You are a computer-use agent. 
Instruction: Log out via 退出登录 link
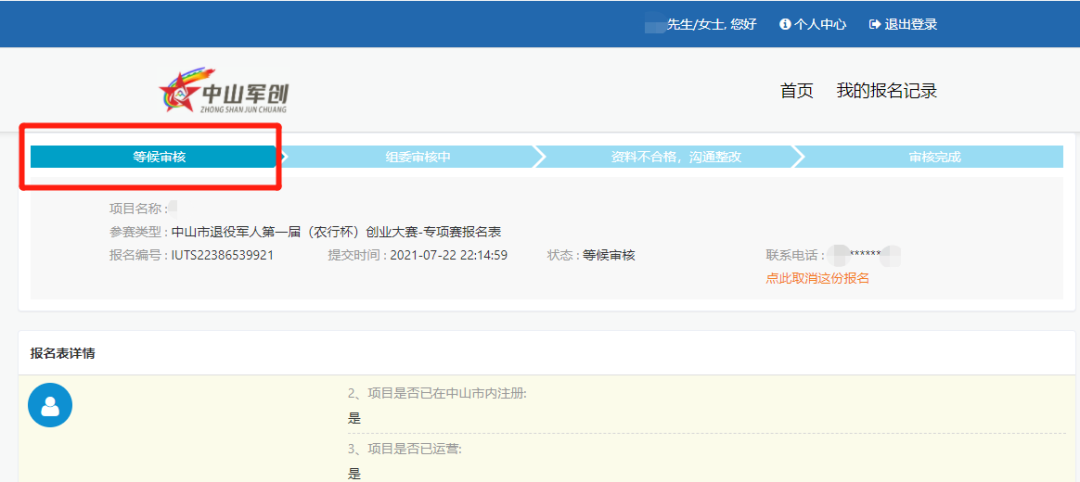910,24
